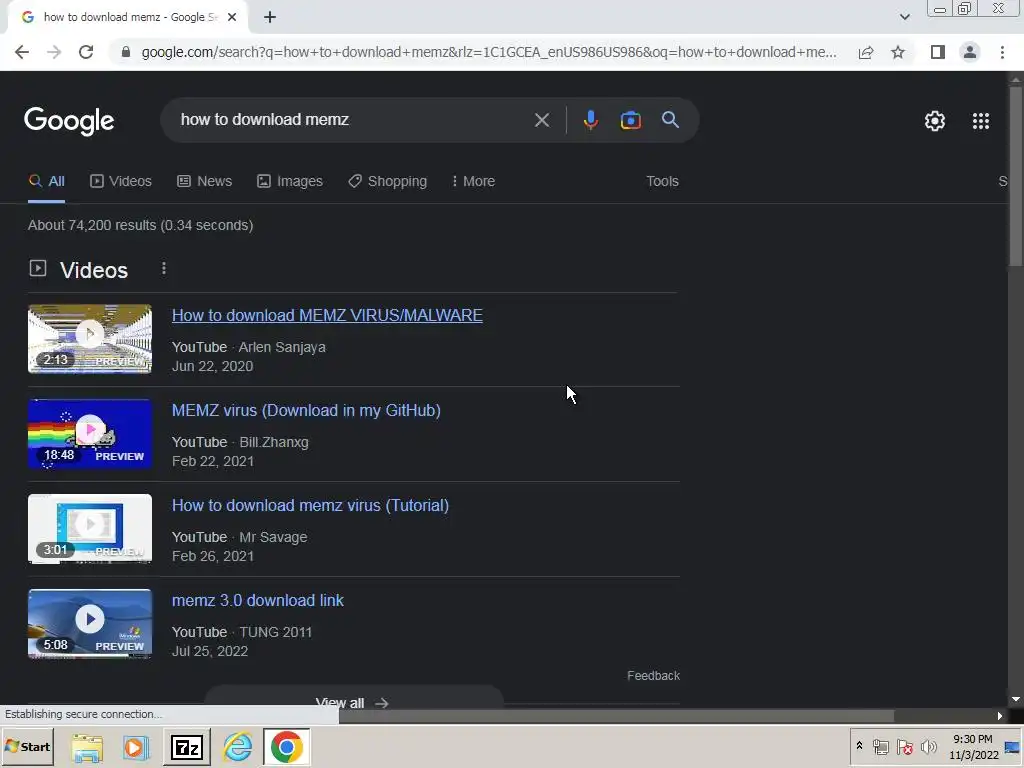Open Chrome's three-dot menu
Image resolution: width=1024 pixels, height=768 pixels.
coord(1002,52)
